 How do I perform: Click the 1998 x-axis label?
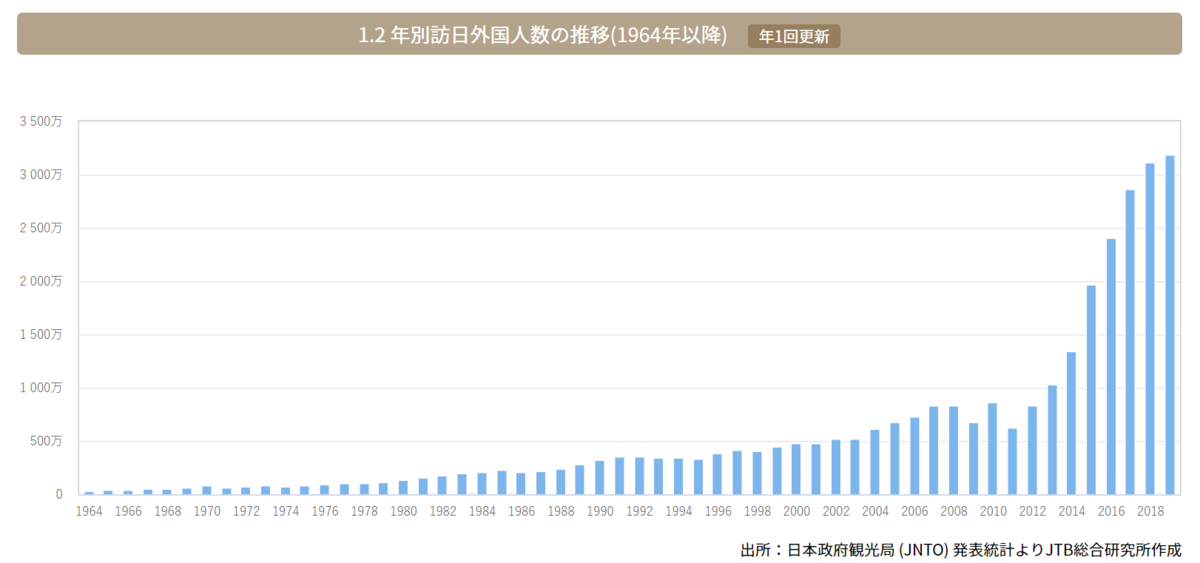(757, 511)
